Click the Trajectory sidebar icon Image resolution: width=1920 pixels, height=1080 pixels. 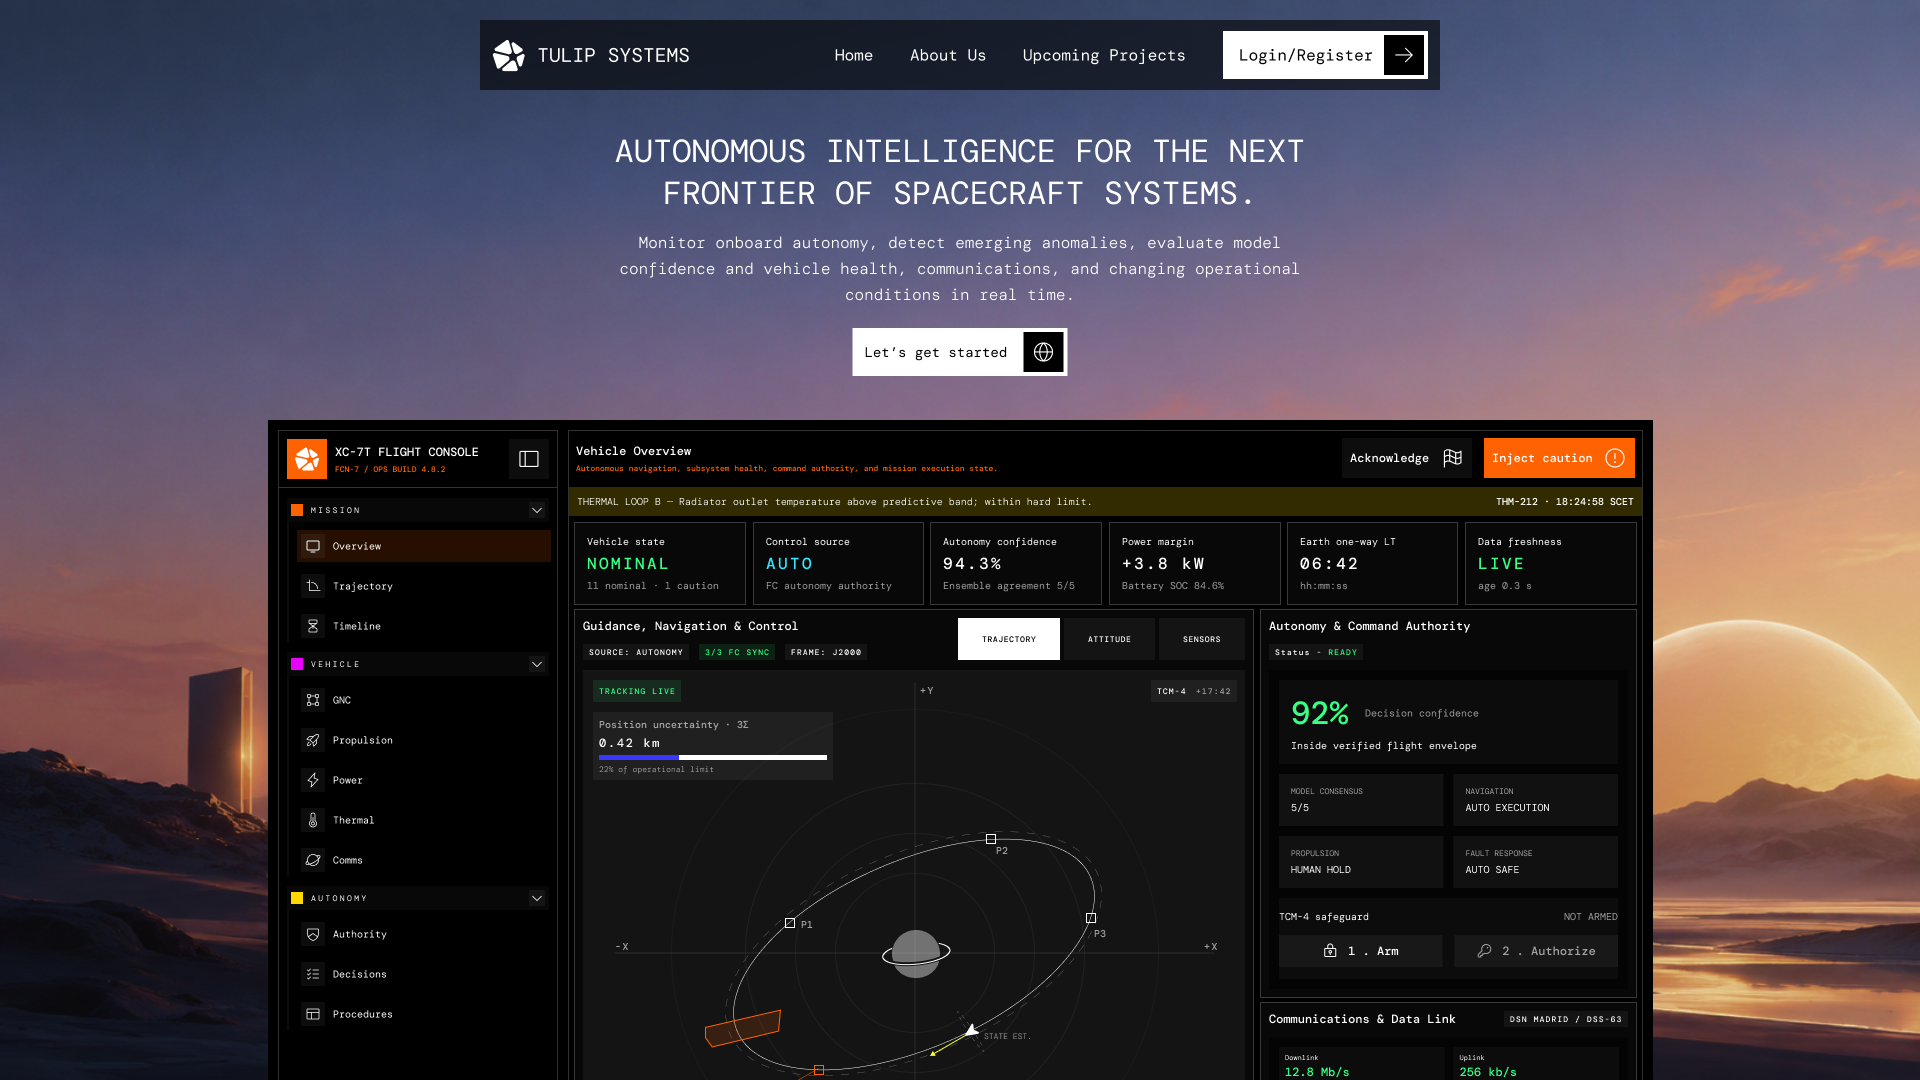pyautogui.click(x=313, y=586)
